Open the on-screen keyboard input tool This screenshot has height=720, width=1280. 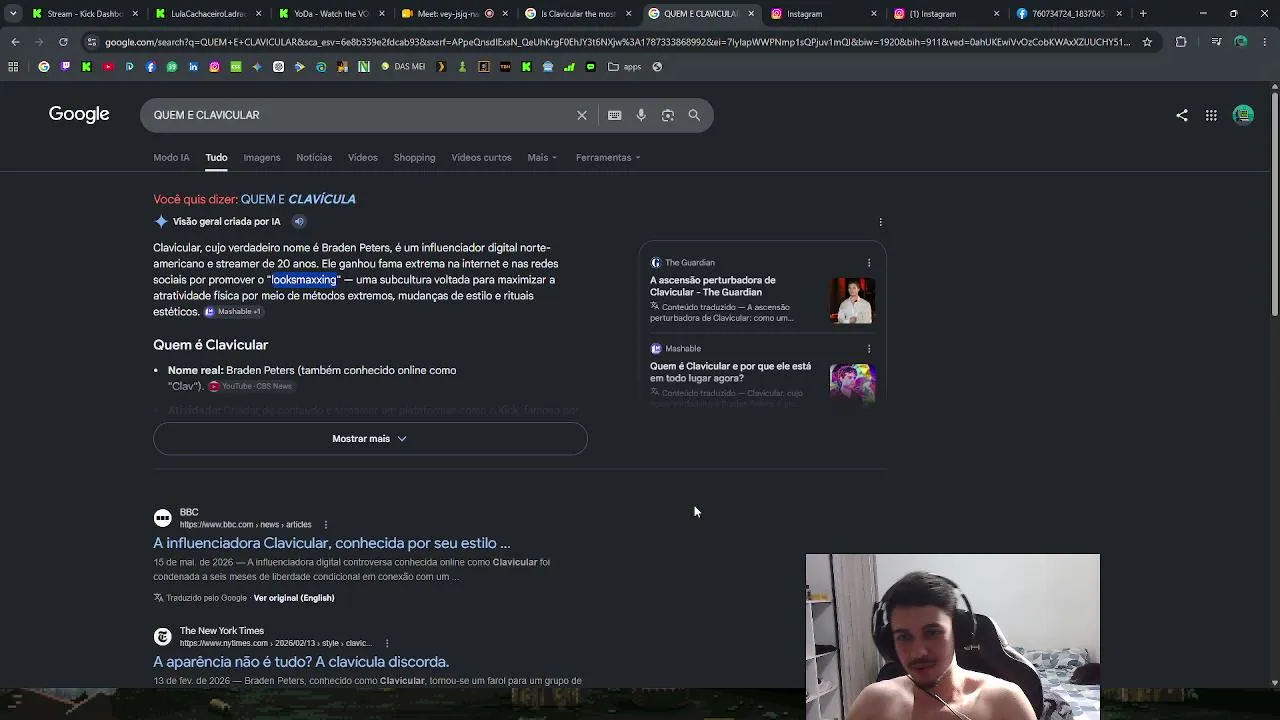point(615,115)
